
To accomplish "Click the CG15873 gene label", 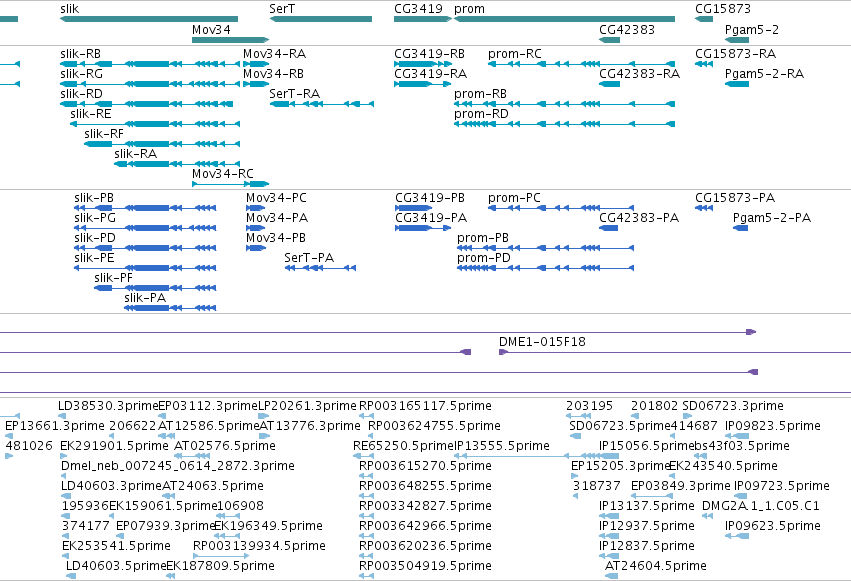I will pos(723,9).
